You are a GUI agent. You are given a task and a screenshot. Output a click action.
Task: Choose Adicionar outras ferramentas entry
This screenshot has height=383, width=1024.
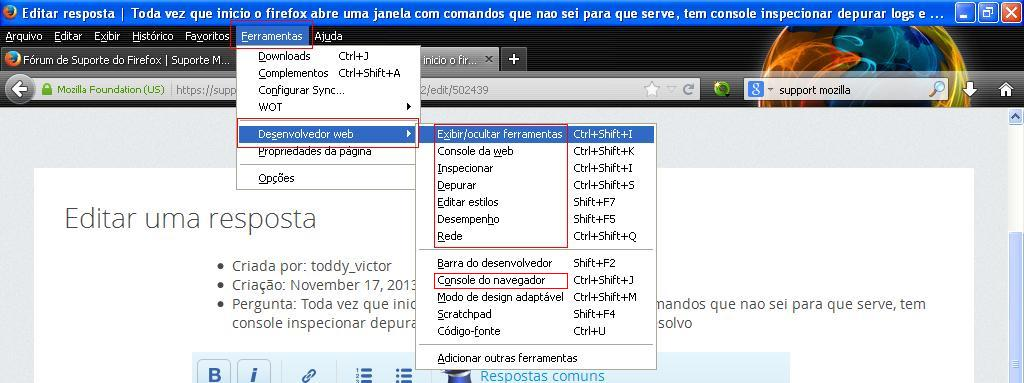(536, 358)
